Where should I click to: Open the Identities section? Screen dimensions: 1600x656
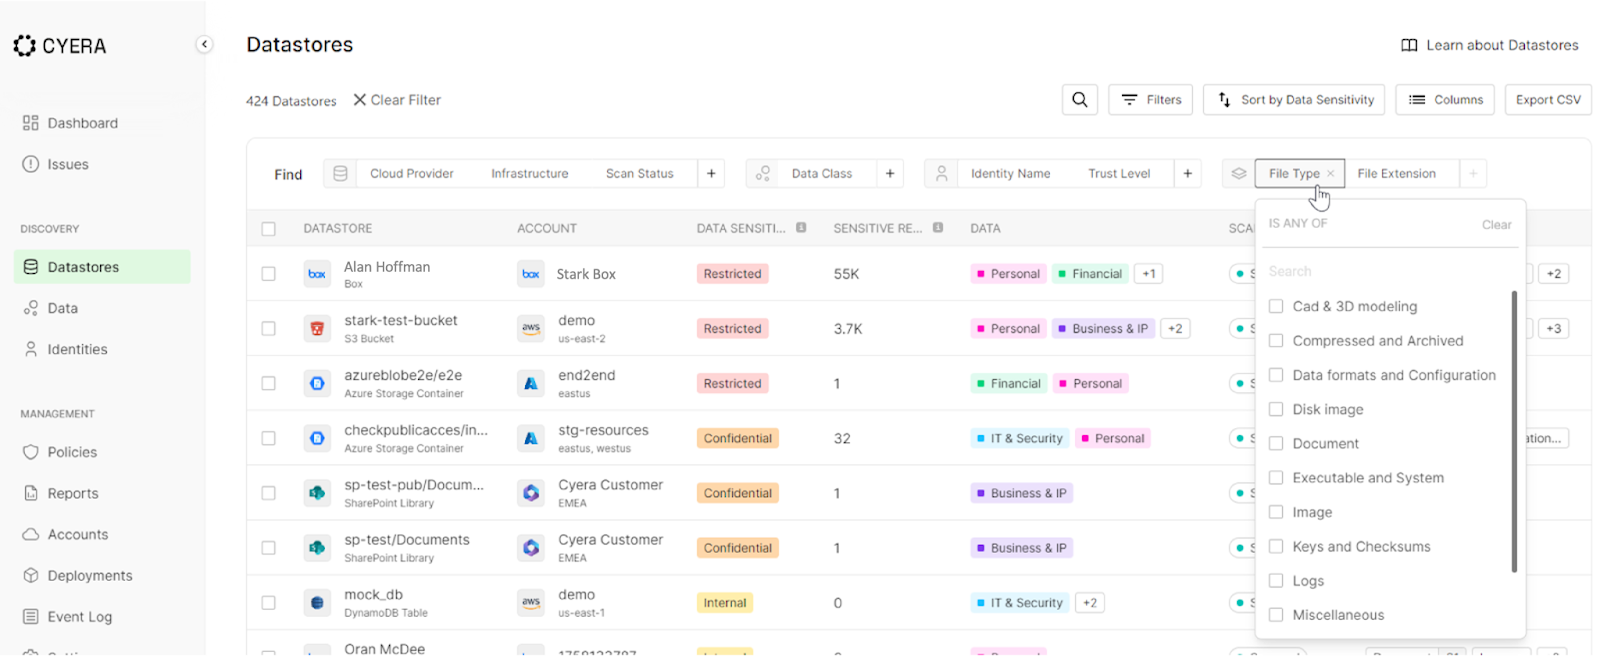[77, 349]
